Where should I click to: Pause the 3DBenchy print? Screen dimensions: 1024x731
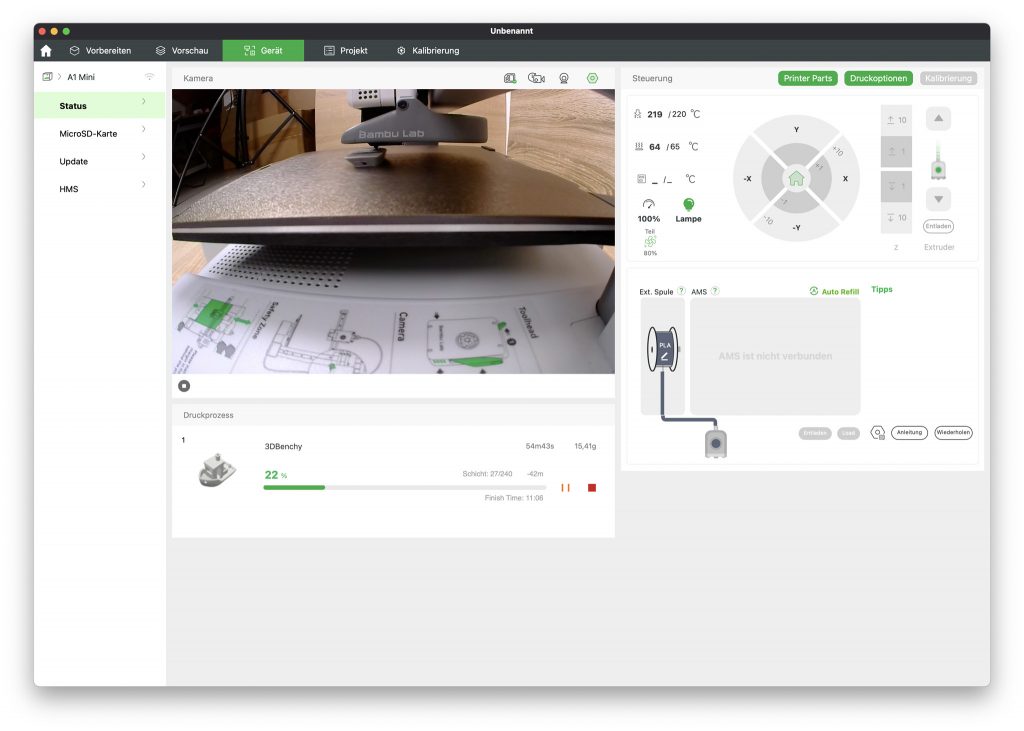point(565,487)
